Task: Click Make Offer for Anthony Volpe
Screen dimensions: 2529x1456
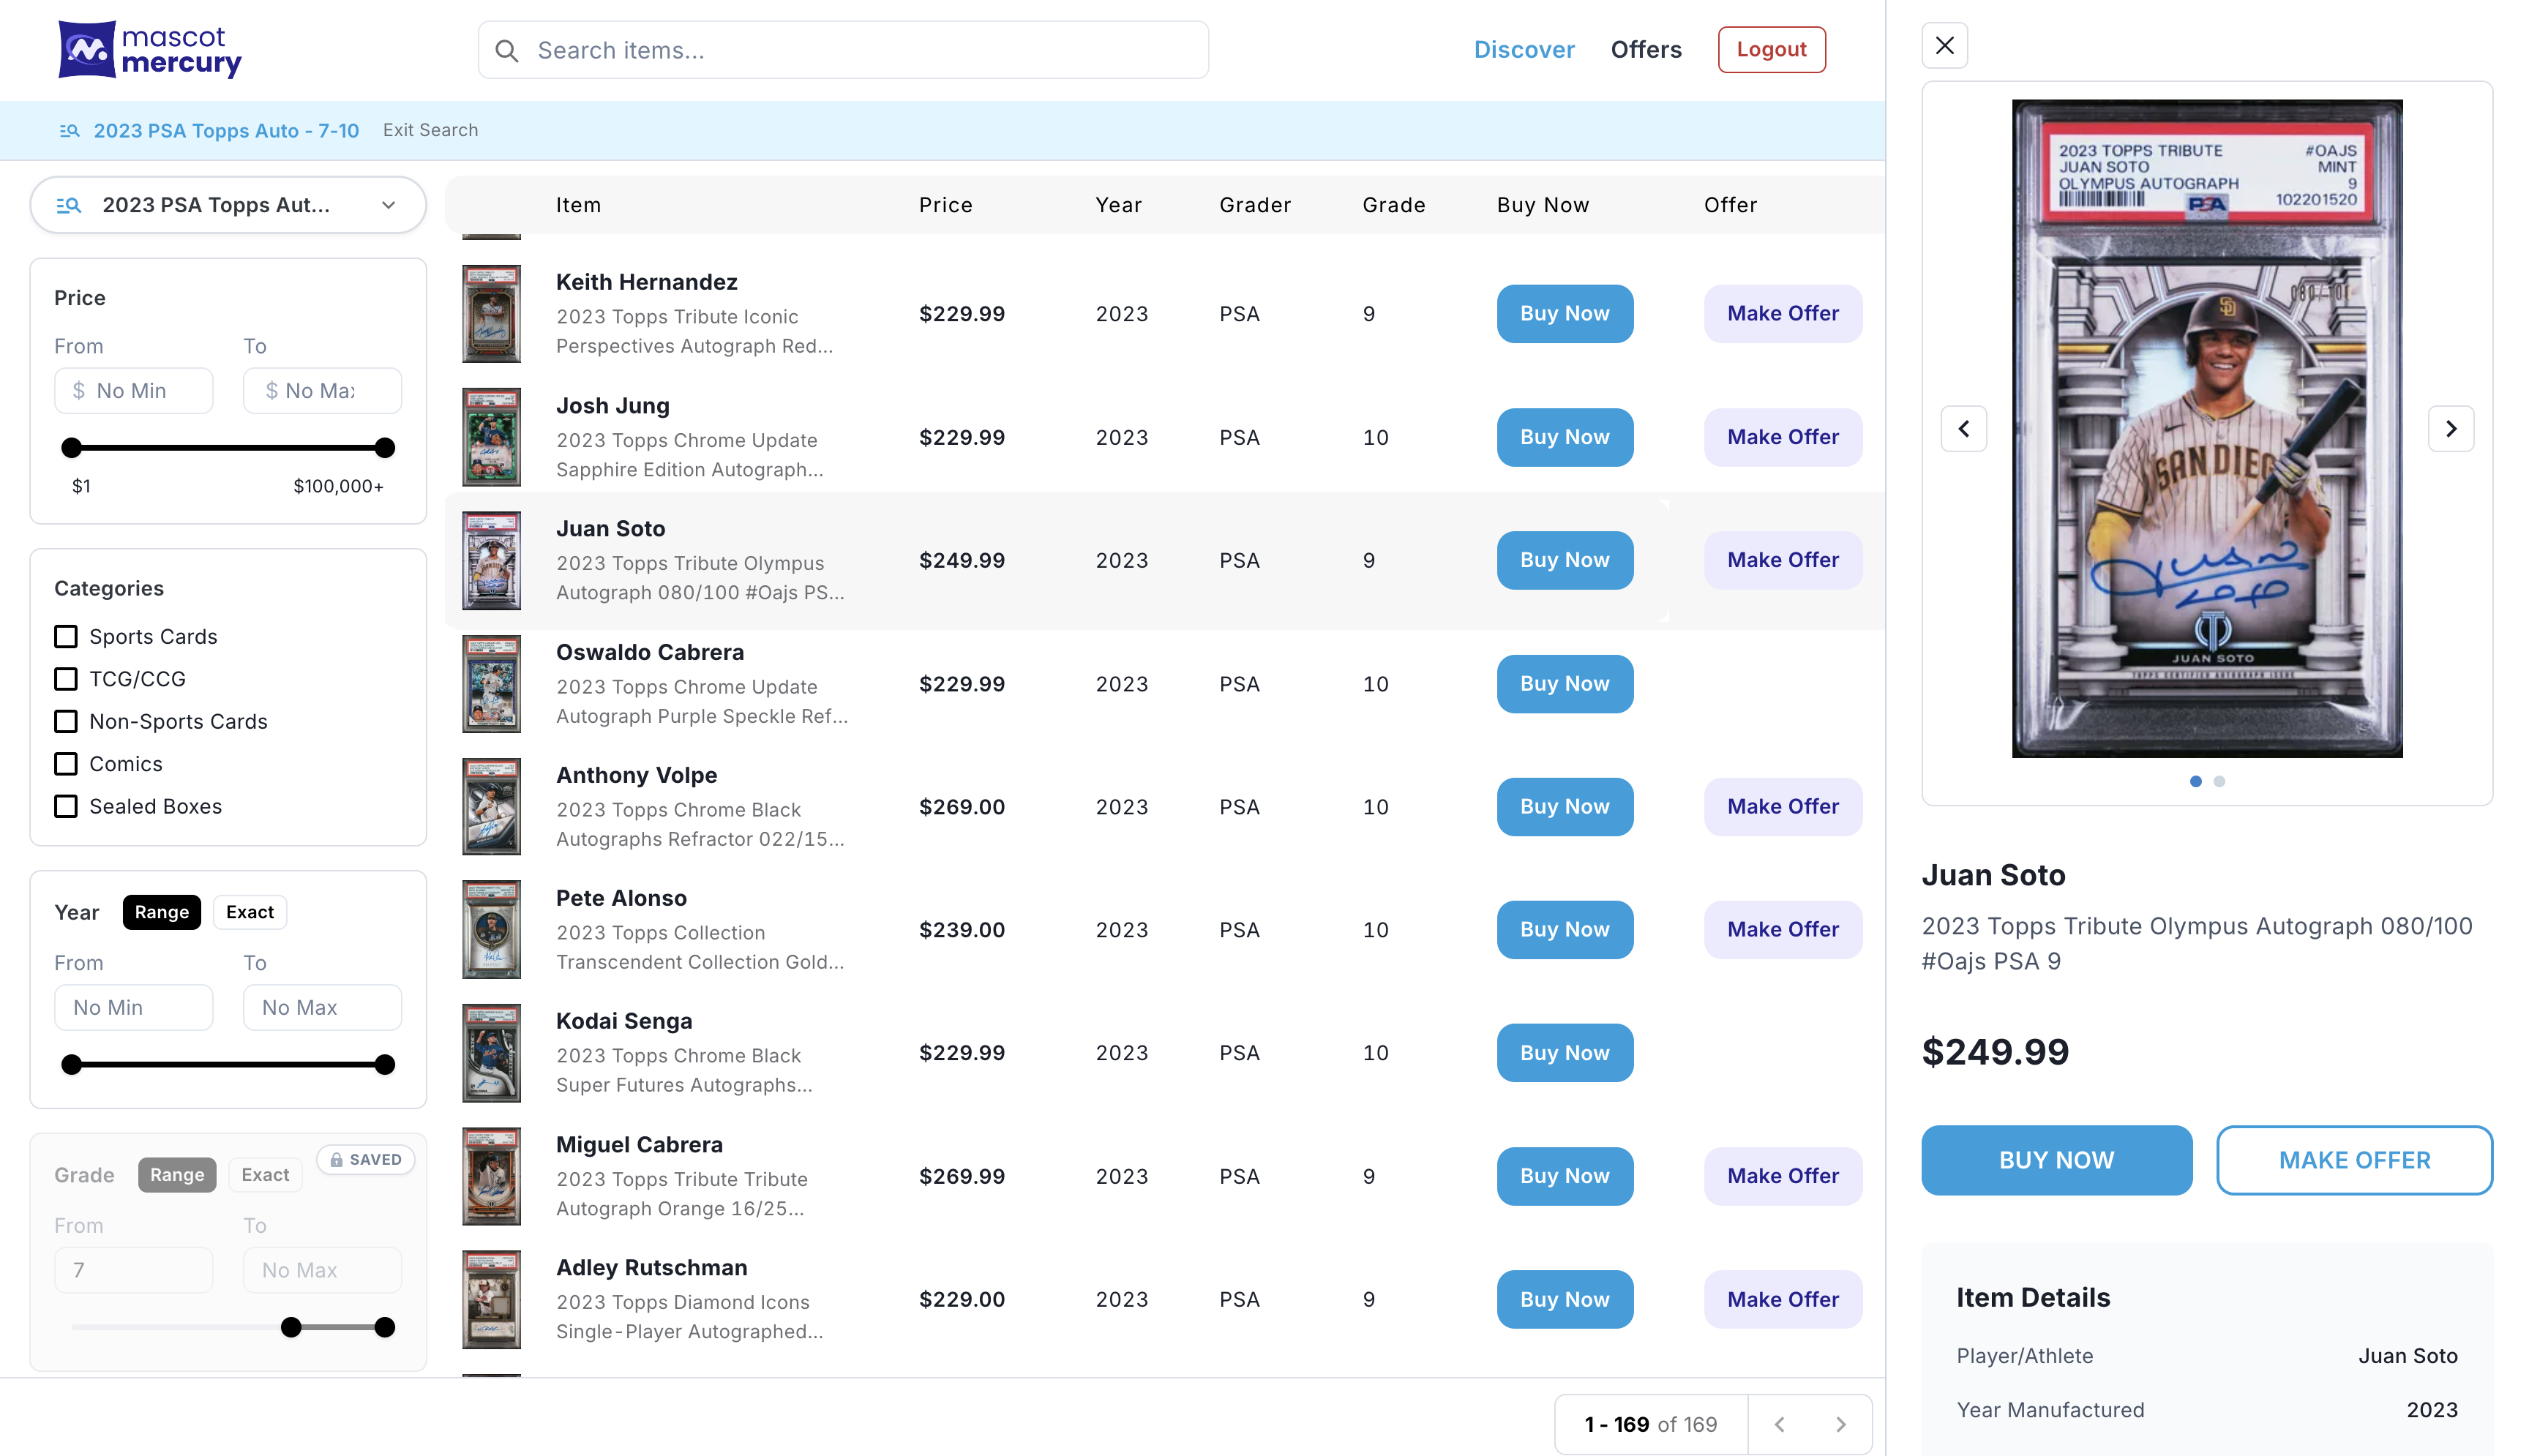Action: click(1783, 807)
